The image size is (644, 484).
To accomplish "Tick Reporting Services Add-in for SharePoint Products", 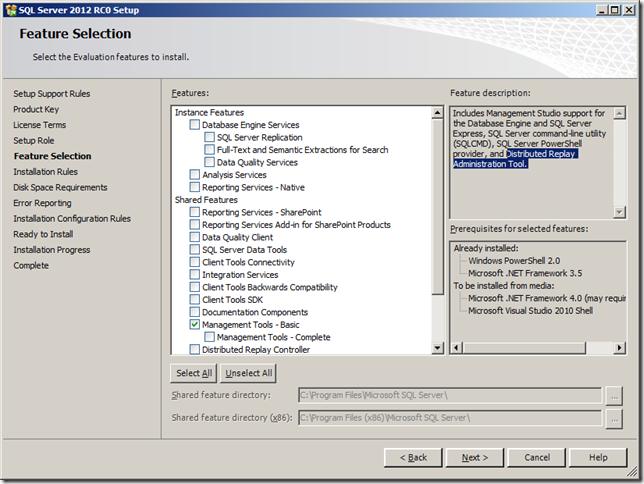I will [195, 224].
